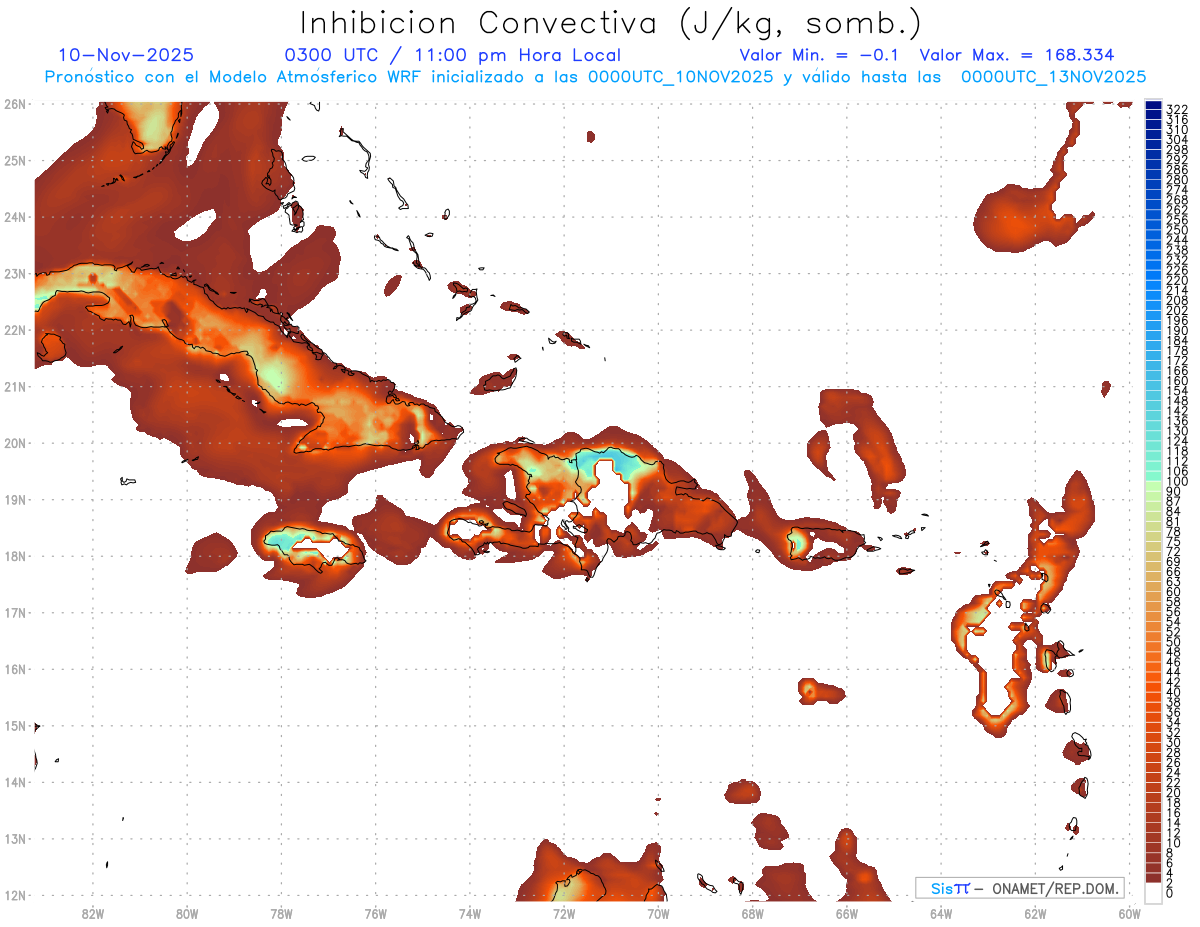Click the title 'Inhibicion Convectiva (J/kg, somb.)'

pyautogui.click(x=611, y=23)
